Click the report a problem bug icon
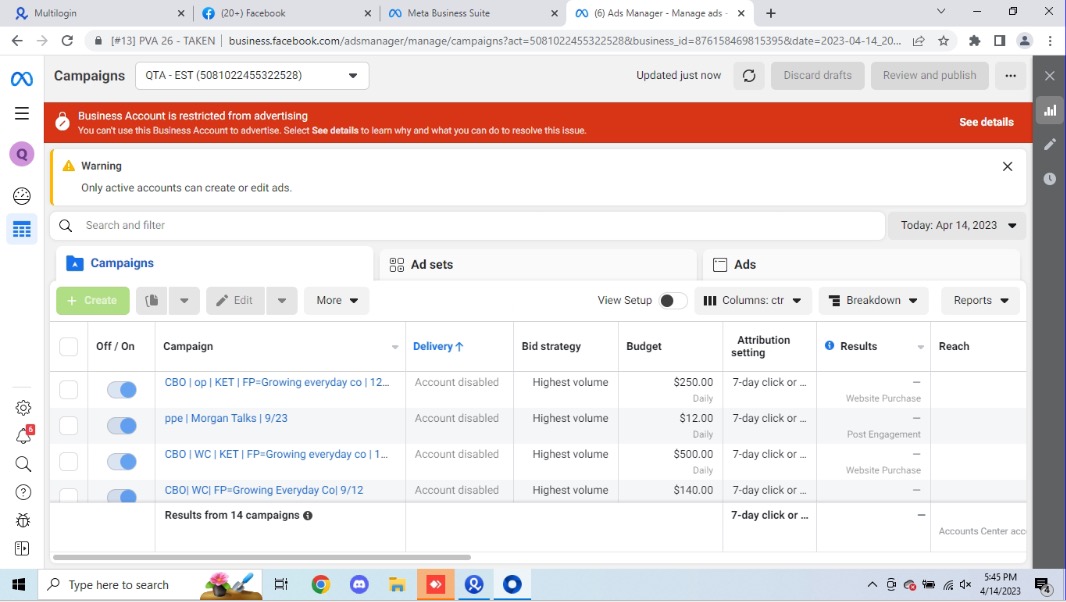This screenshot has height=602, width=1066. pyautogui.click(x=23, y=520)
